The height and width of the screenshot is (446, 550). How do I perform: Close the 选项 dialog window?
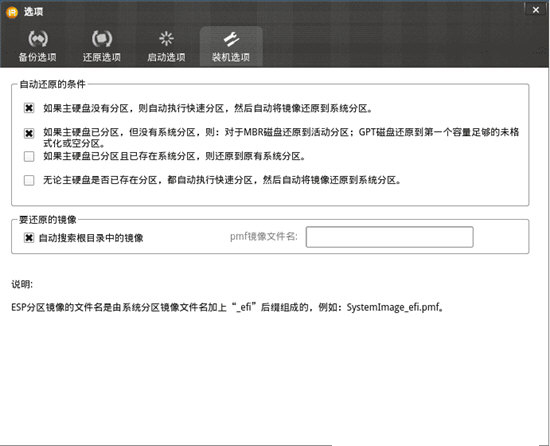click(536, 10)
